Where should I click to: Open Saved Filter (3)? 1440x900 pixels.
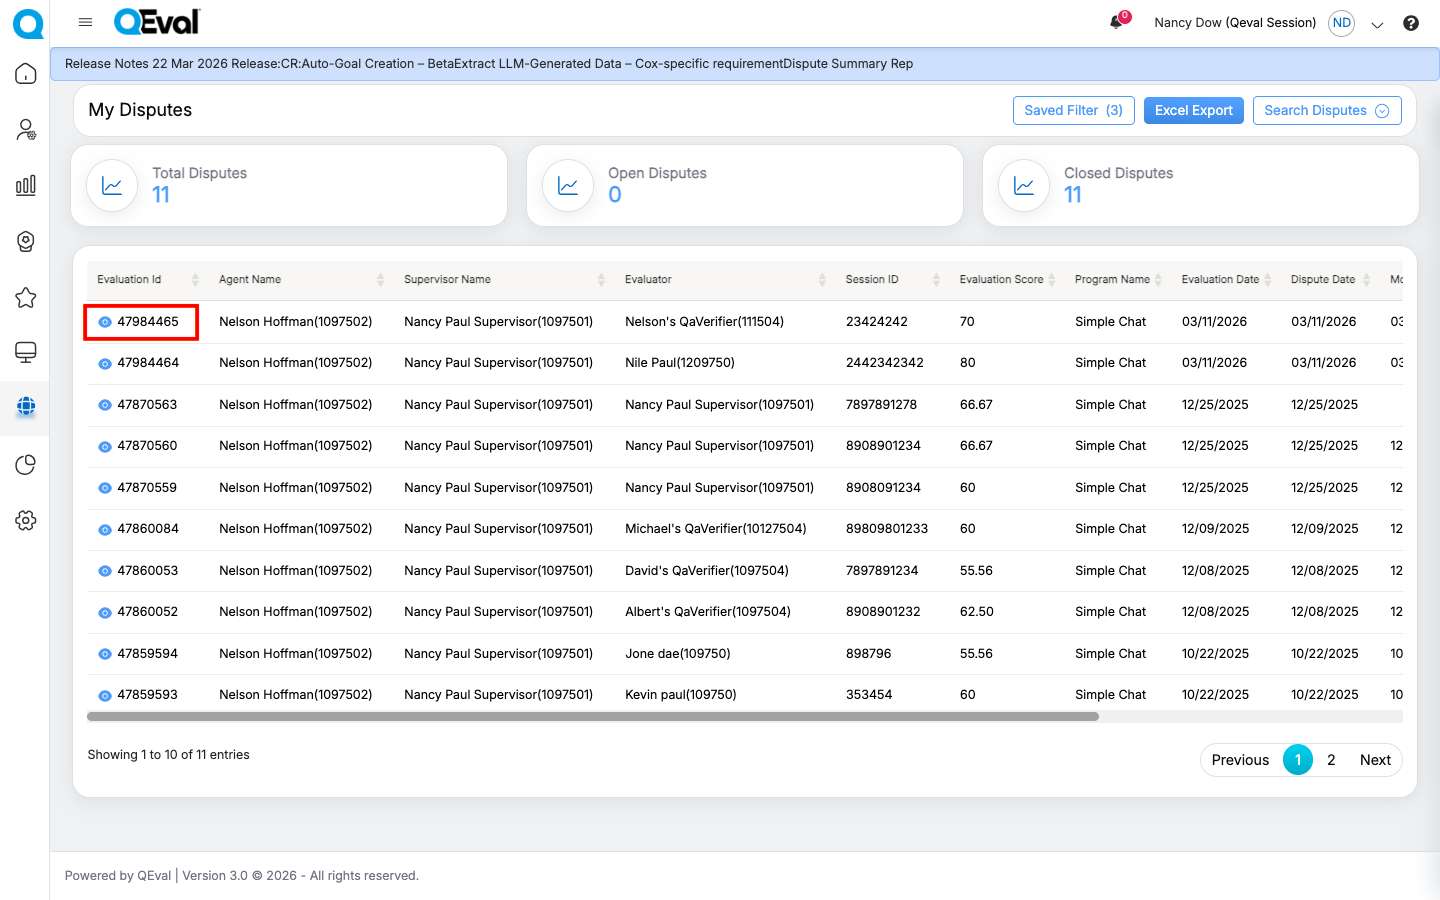coord(1073,111)
